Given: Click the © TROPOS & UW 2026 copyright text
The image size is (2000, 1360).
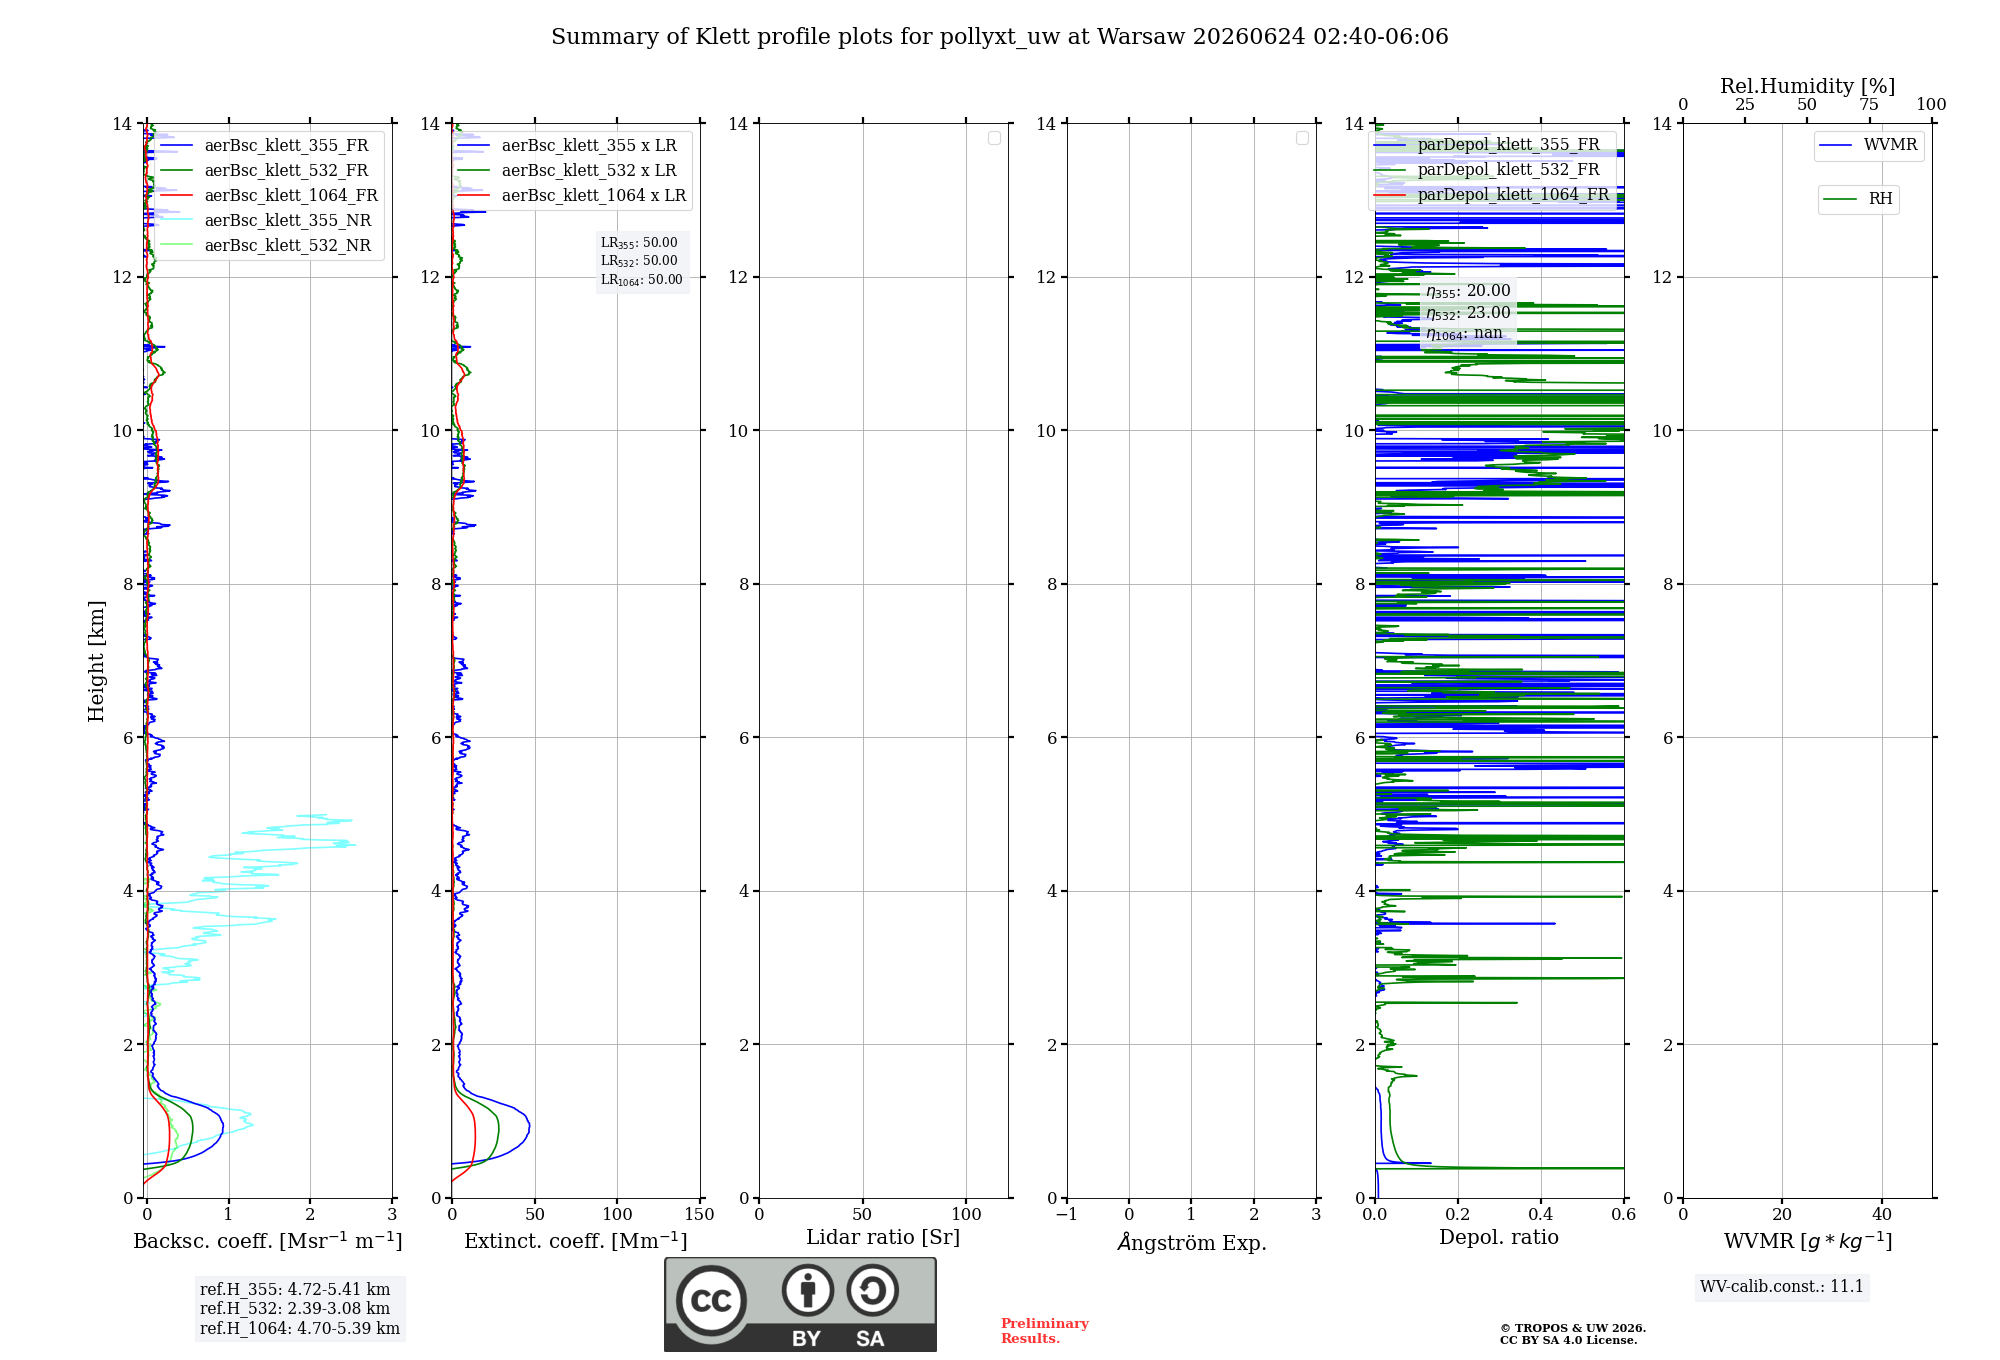Looking at the screenshot, I should click(1573, 1329).
